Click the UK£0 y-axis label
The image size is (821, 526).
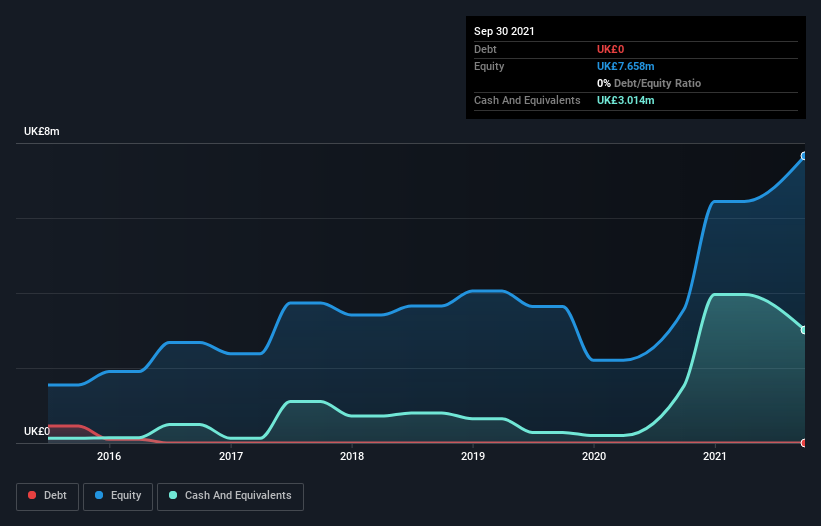[x=37, y=431]
